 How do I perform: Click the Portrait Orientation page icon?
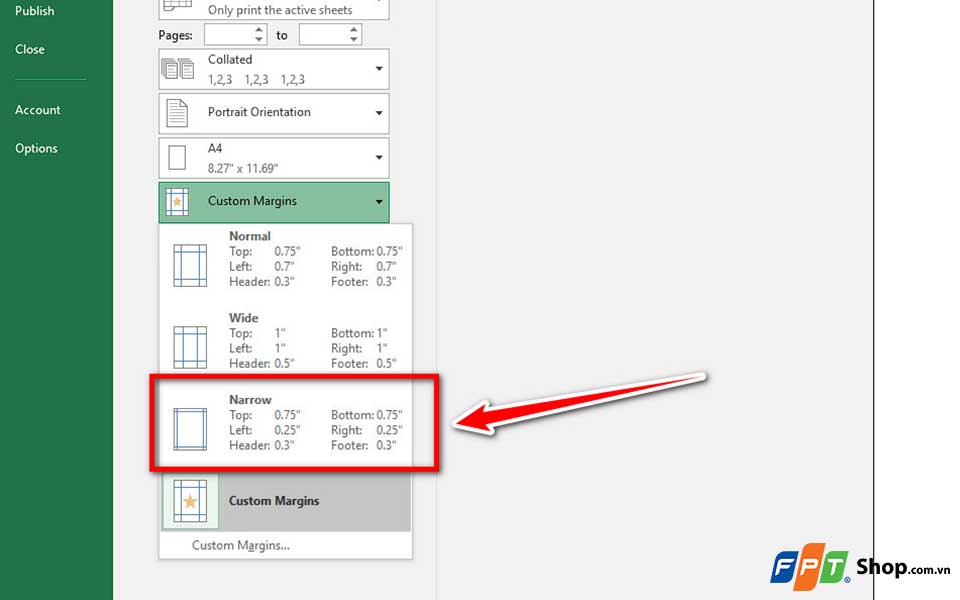pyautogui.click(x=180, y=113)
